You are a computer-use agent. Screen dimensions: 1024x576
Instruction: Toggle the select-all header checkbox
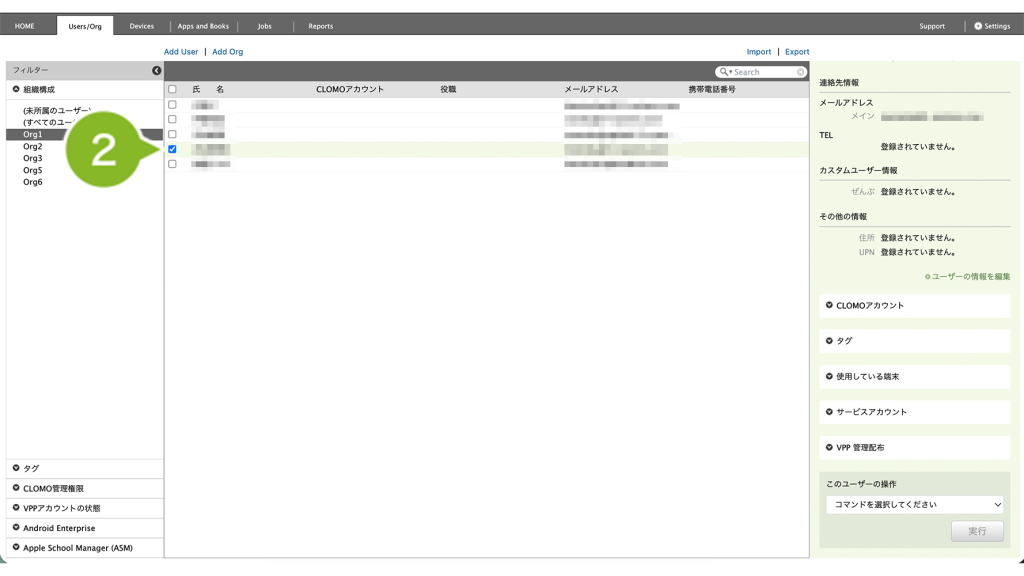point(172,89)
